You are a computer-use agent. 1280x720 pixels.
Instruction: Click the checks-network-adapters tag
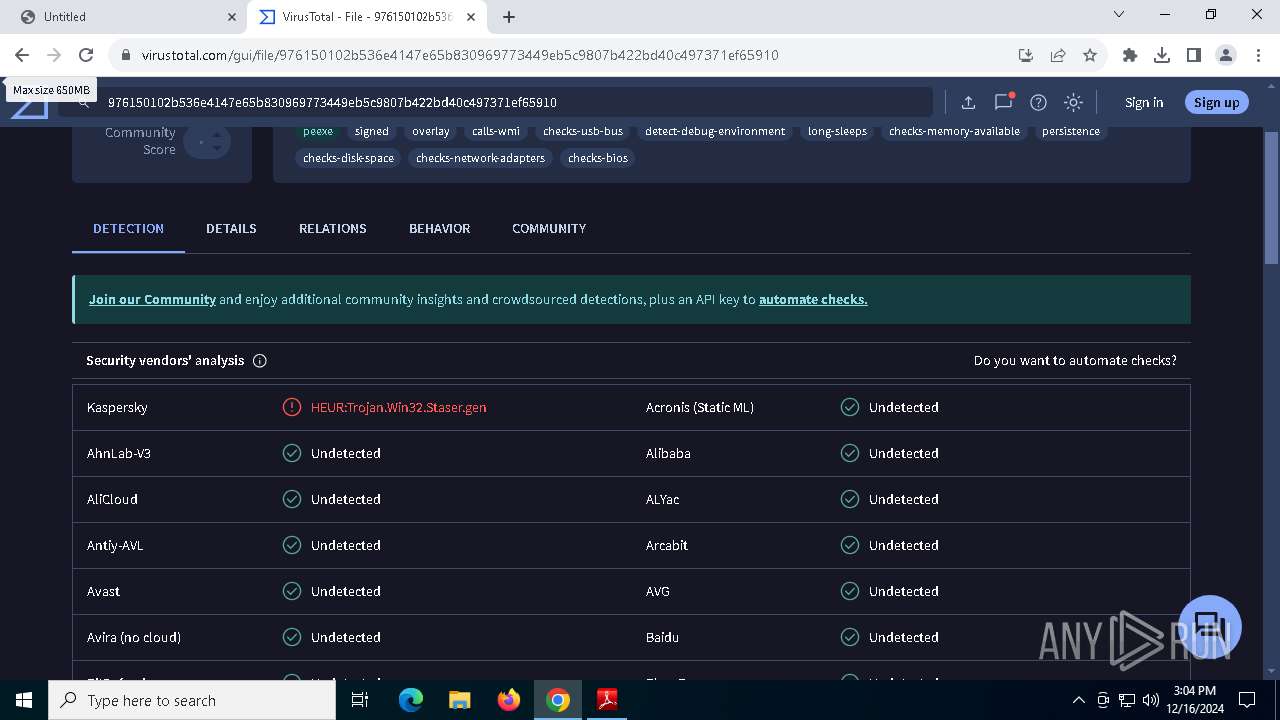pos(480,158)
